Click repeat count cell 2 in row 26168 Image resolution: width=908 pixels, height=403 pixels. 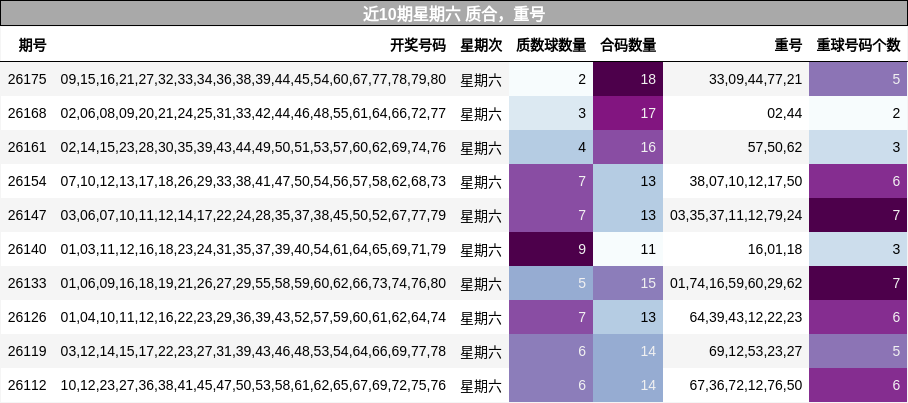tap(859, 113)
